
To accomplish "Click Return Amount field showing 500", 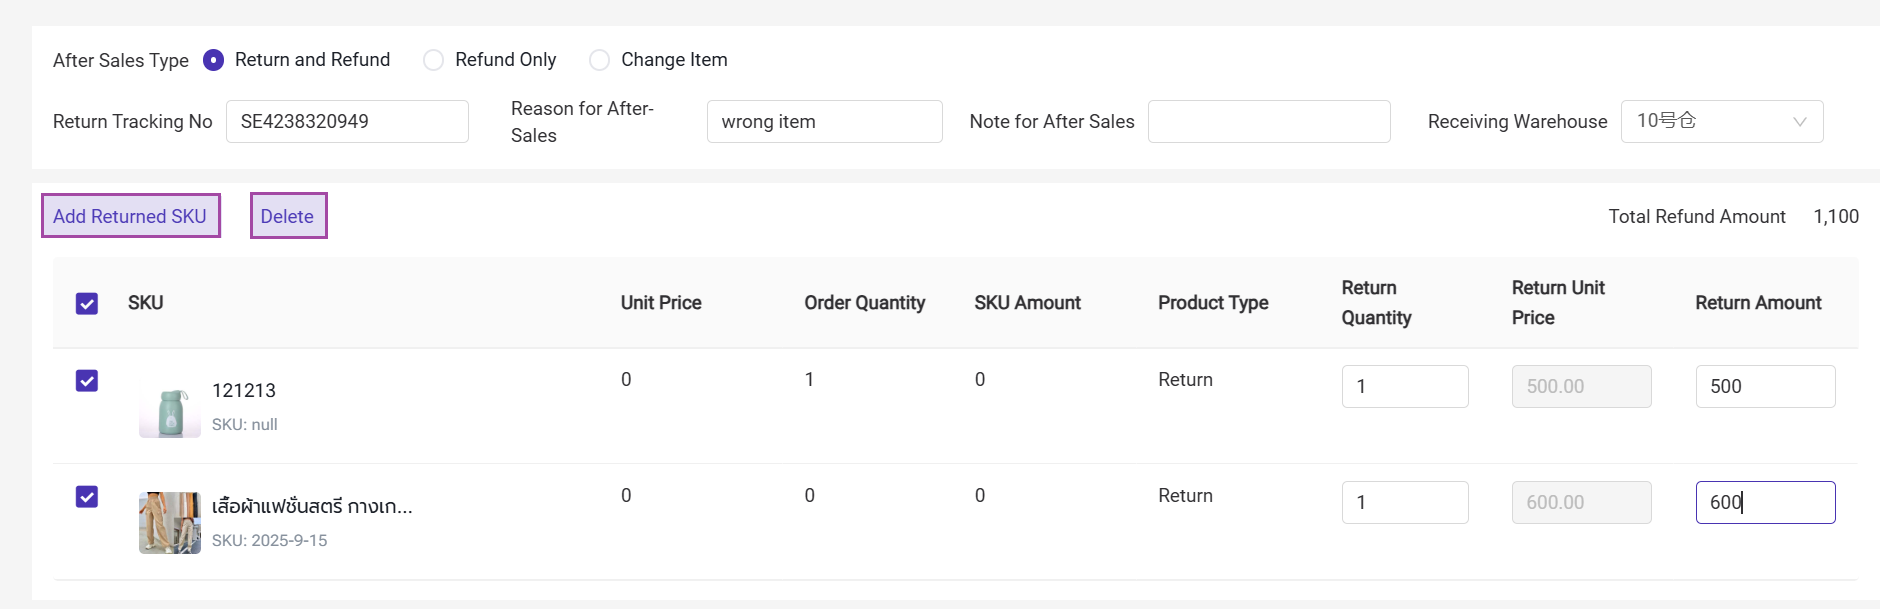I will pyautogui.click(x=1764, y=386).
